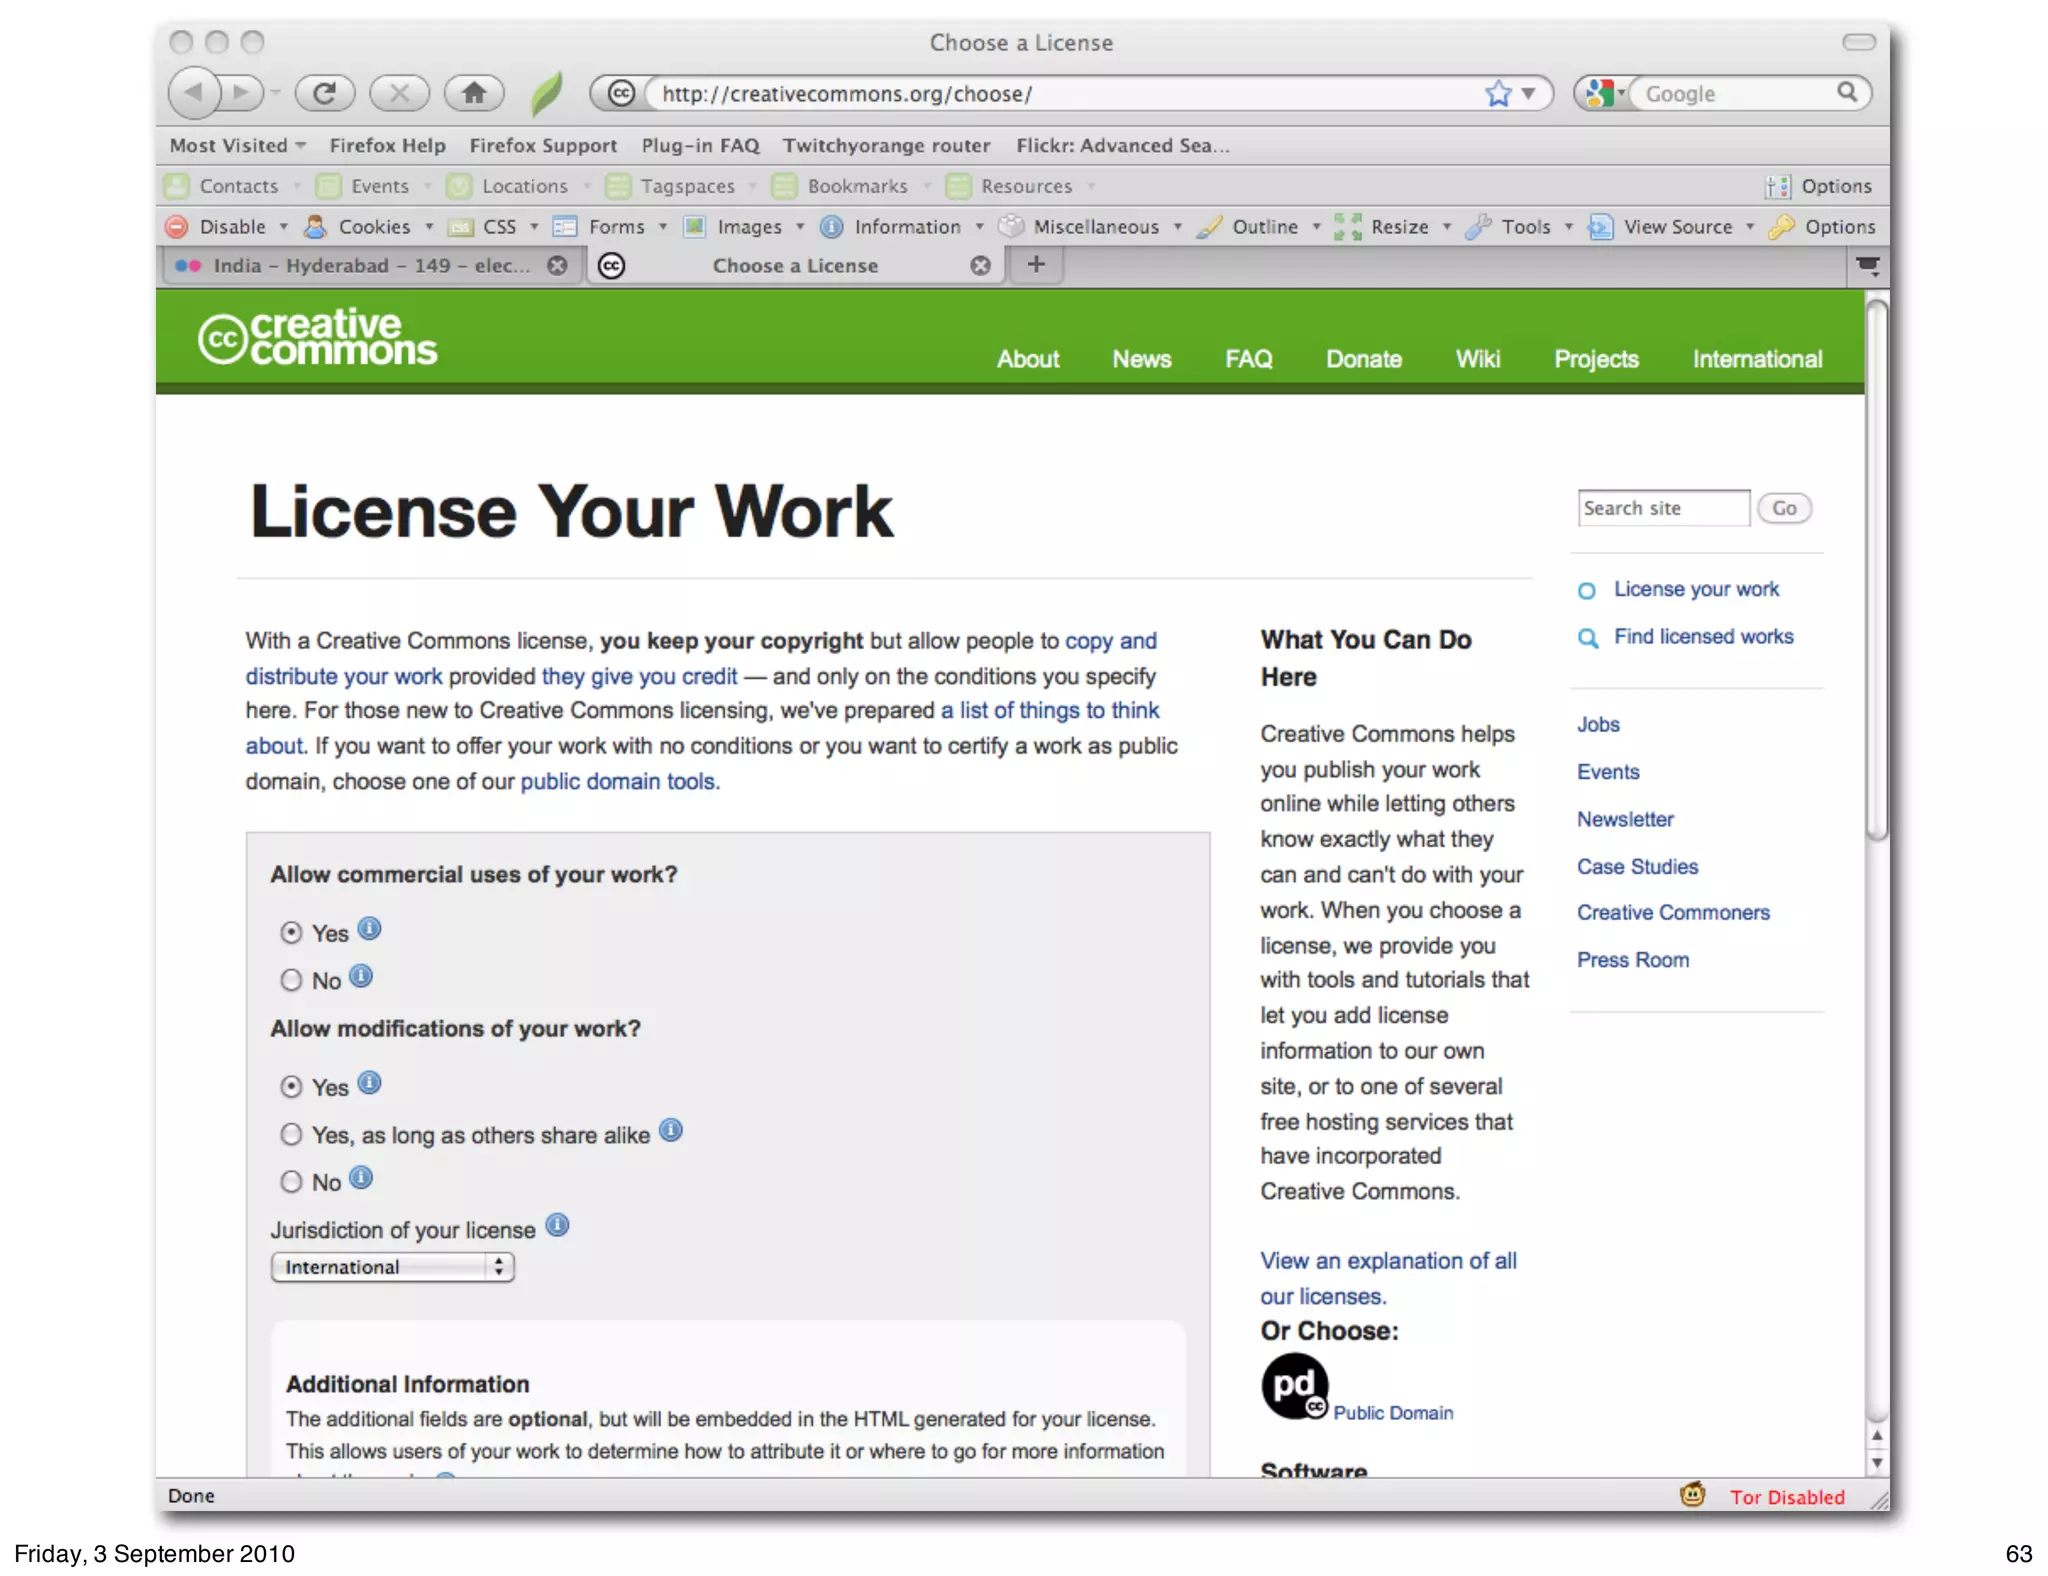
Task: Click the Public Domain pd logo
Action: click(1294, 1386)
